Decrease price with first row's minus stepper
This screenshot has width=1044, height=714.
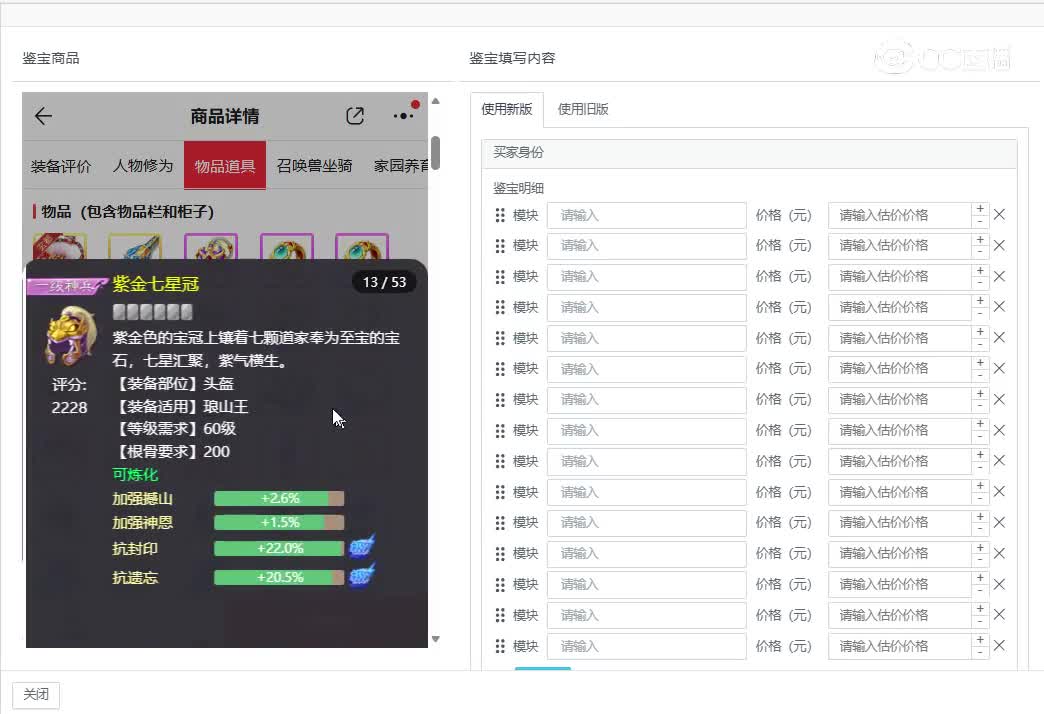point(980,222)
